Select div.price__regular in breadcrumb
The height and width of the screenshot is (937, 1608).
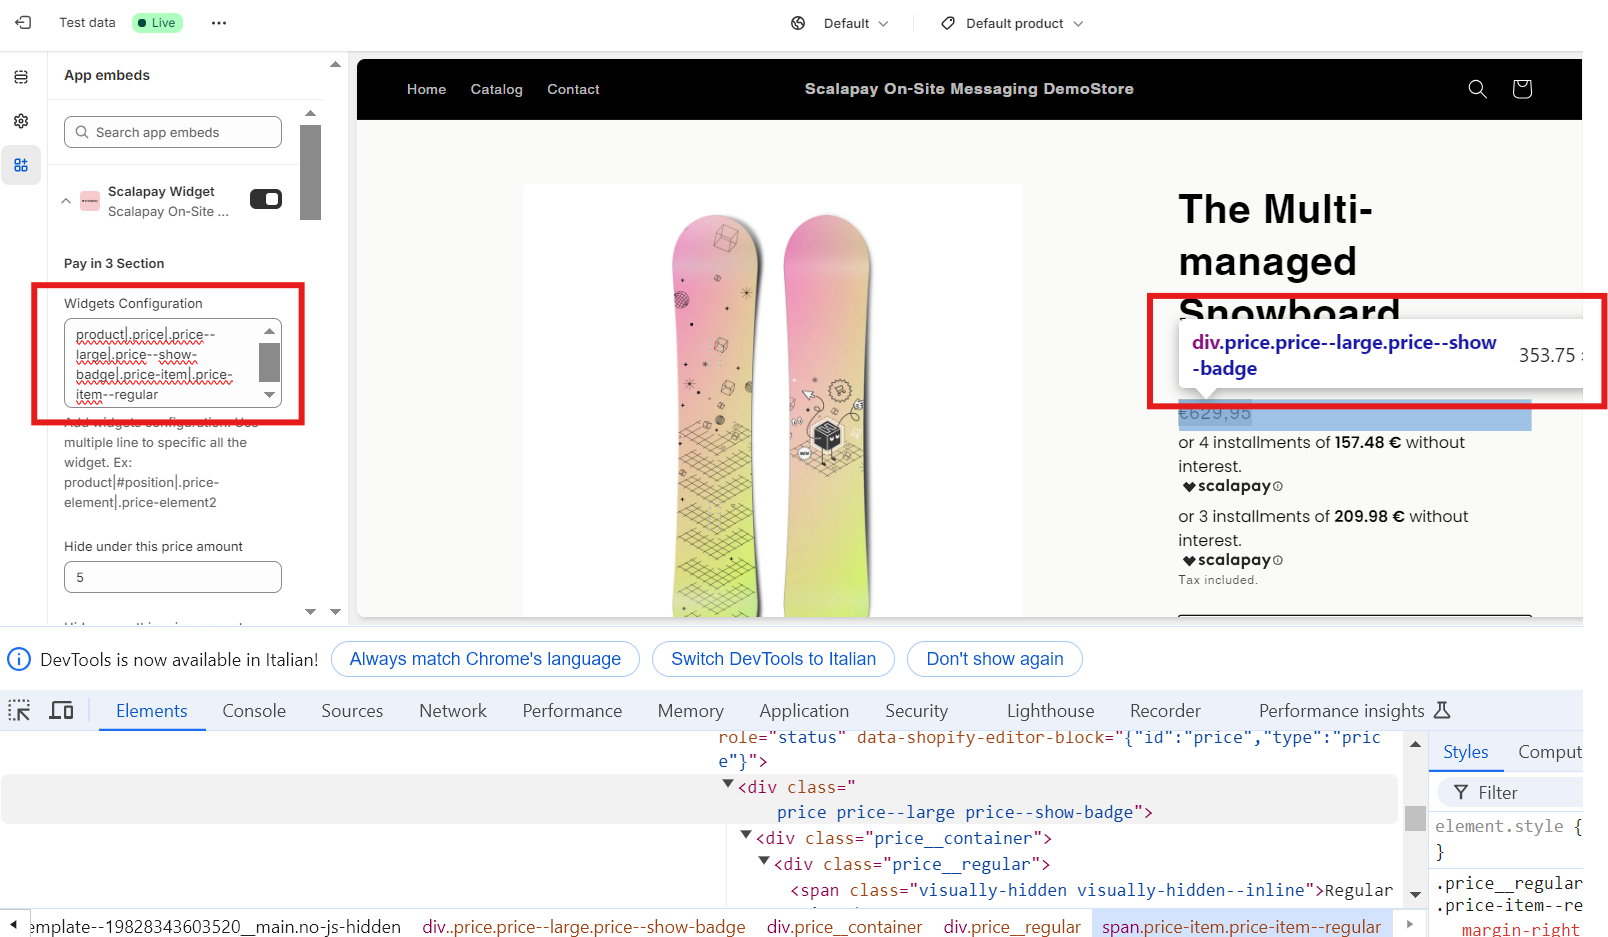(x=1012, y=927)
